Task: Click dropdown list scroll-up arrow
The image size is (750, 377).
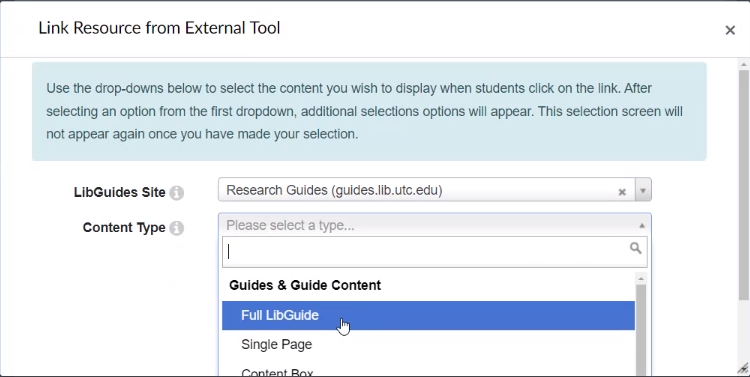Action: point(641,278)
